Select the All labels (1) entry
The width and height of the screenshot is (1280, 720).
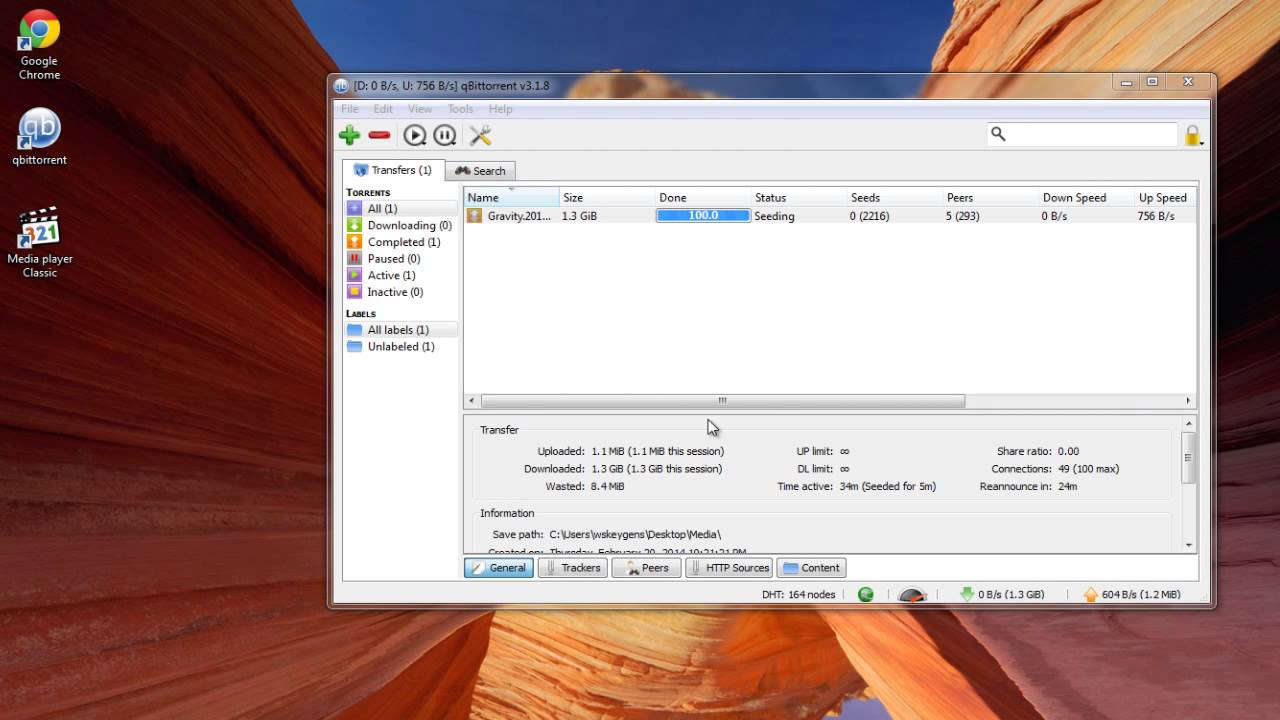(x=400, y=330)
